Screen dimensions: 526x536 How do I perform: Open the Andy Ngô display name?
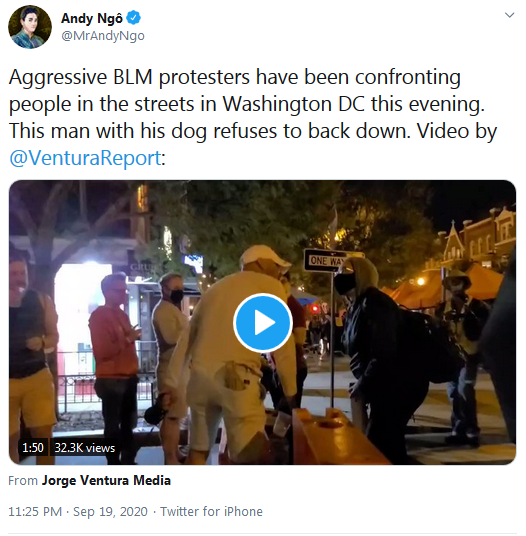[x=92, y=18]
